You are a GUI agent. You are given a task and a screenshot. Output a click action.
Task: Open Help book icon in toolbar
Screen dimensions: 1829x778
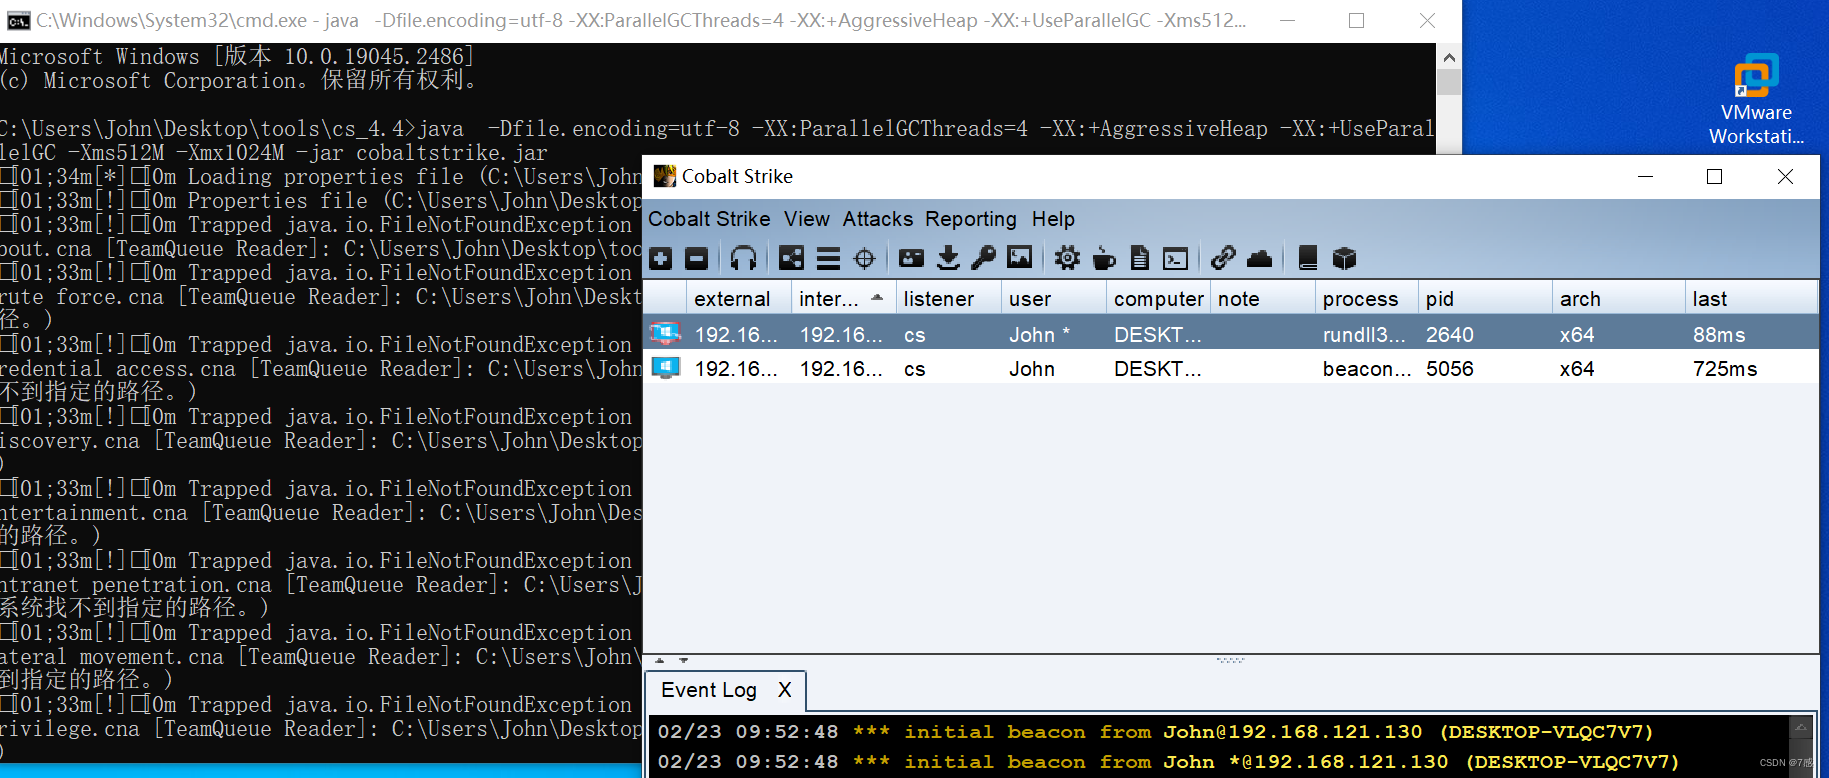(1307, 259)
